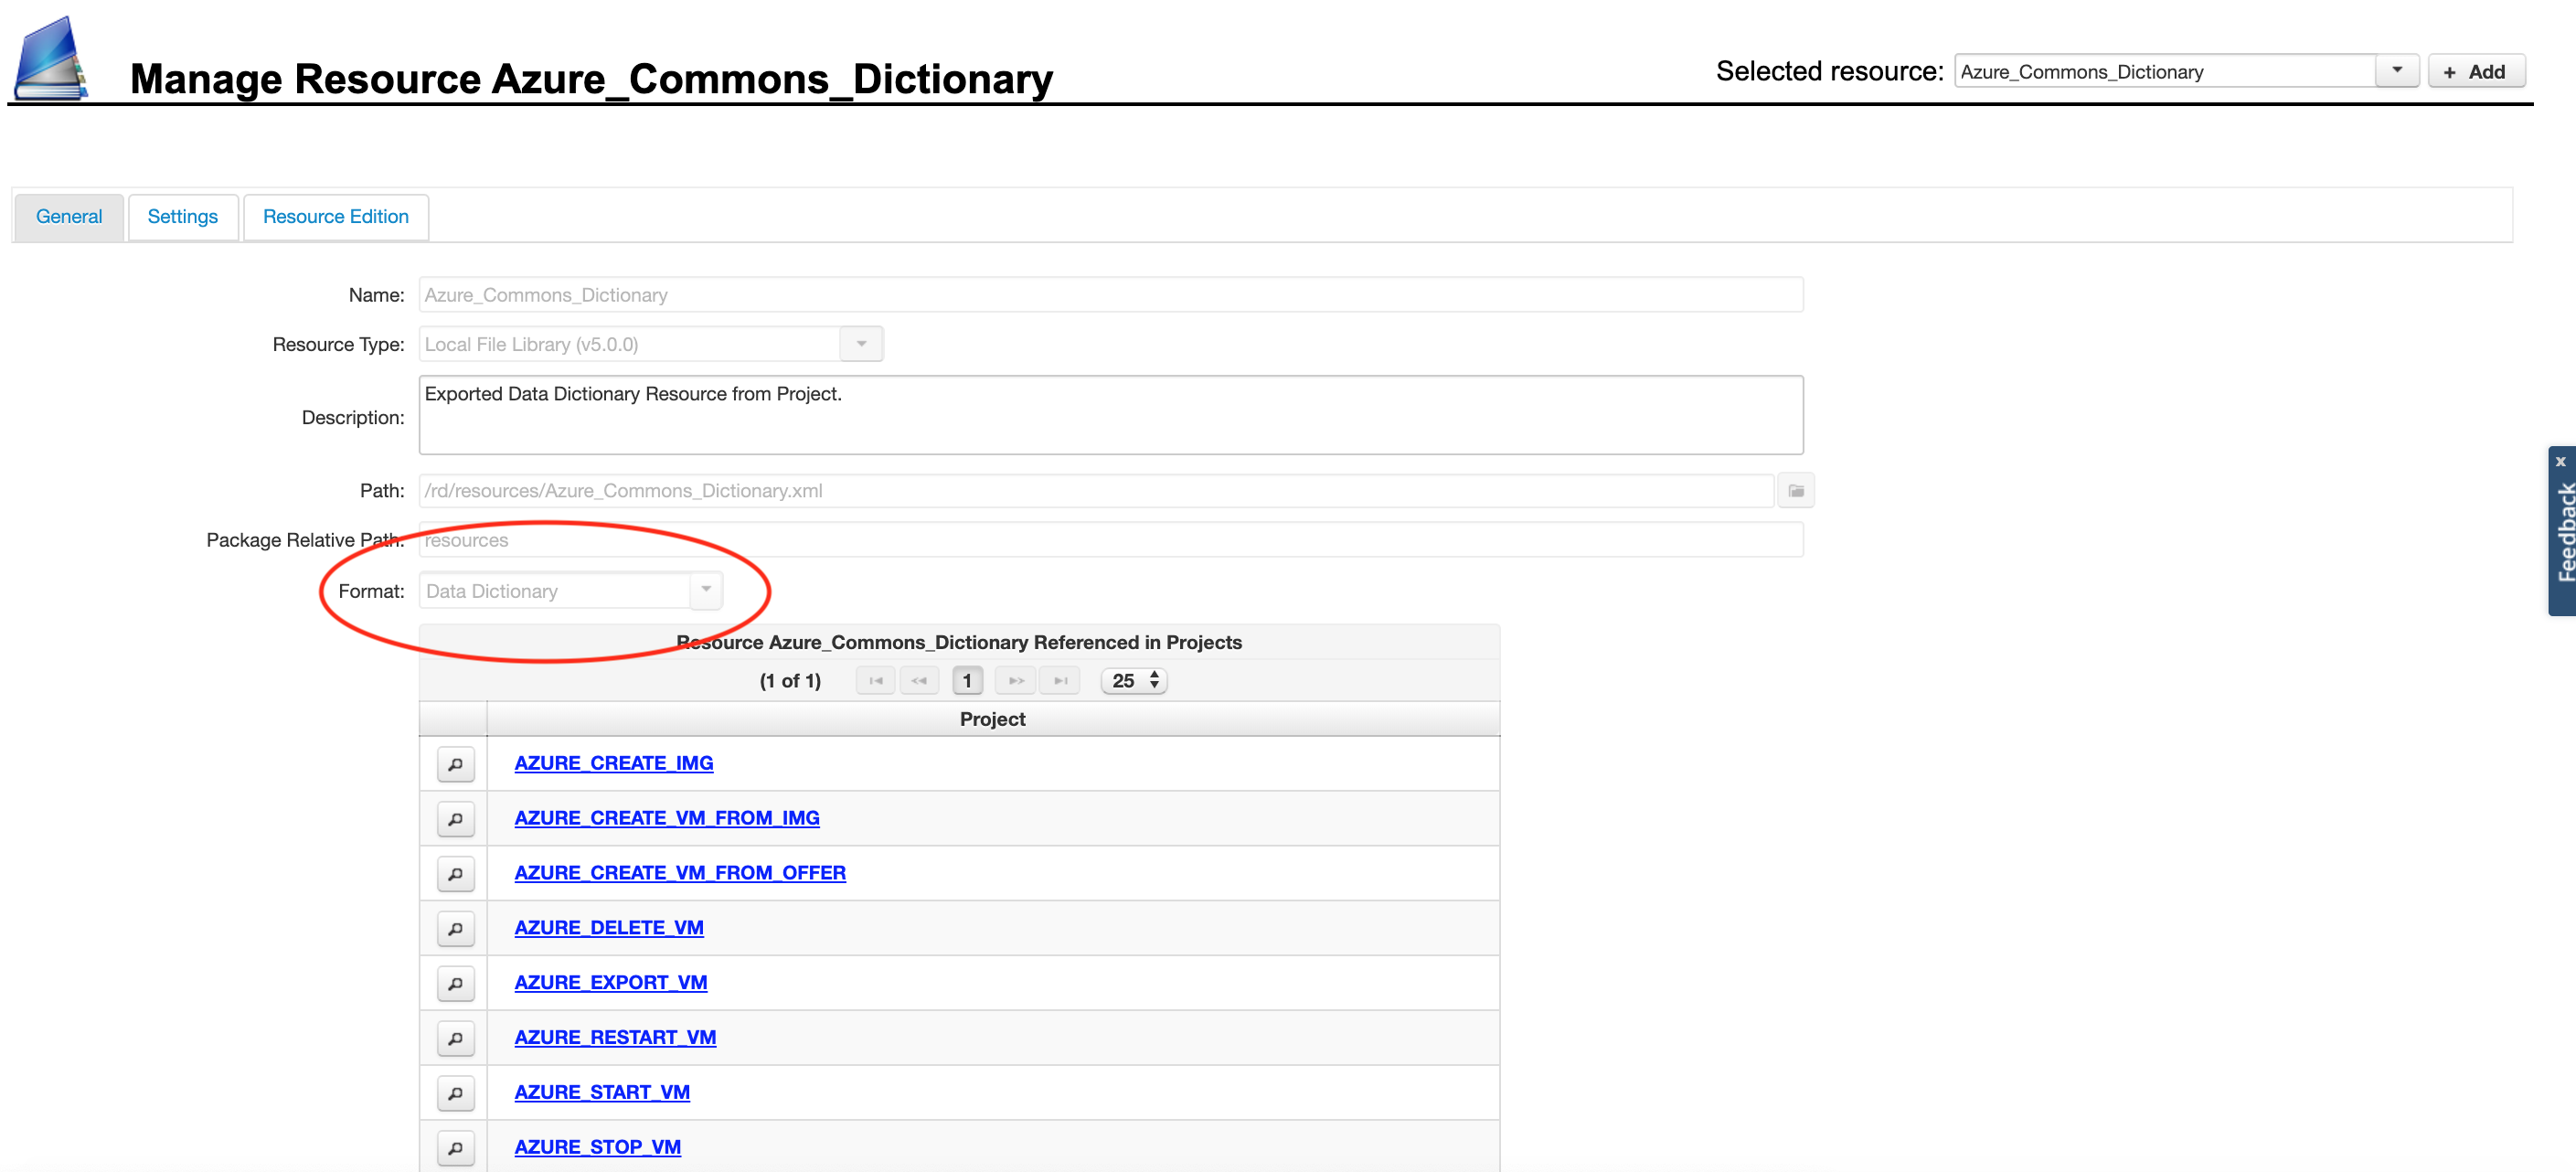The height and width of the screenshot is (1172, 2576).
Task: Click magnifier icon for AZURE_START_VM row
Action: point(455,1094)
